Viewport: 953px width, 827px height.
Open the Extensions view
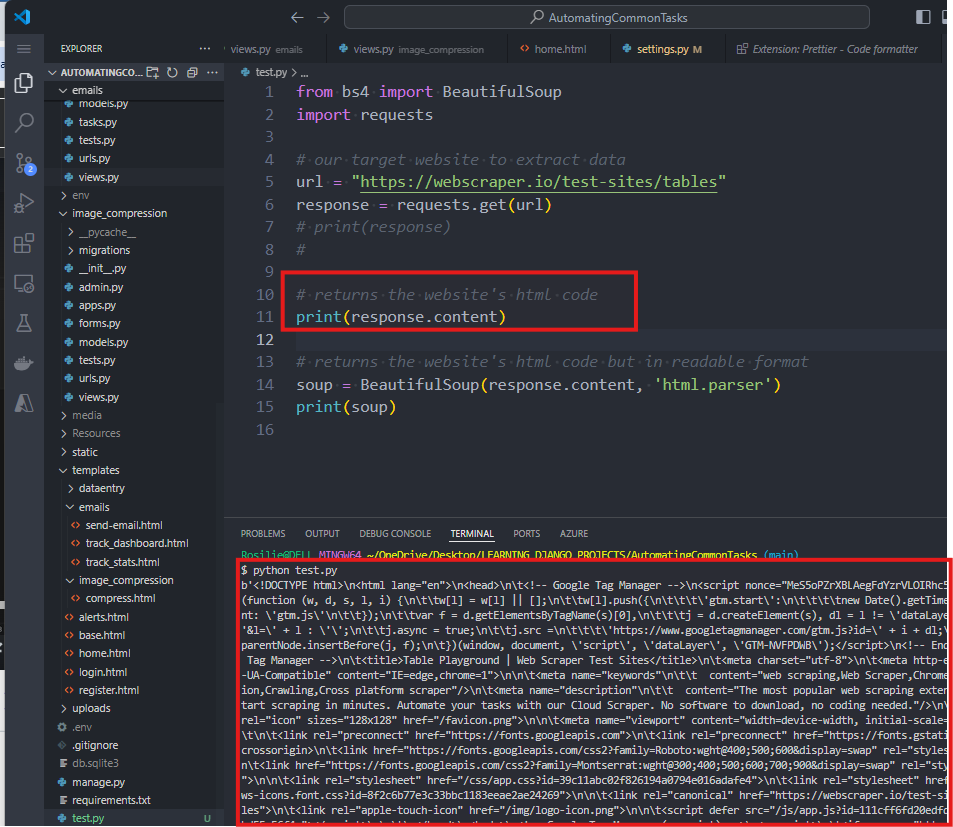[x=24, y=243]
